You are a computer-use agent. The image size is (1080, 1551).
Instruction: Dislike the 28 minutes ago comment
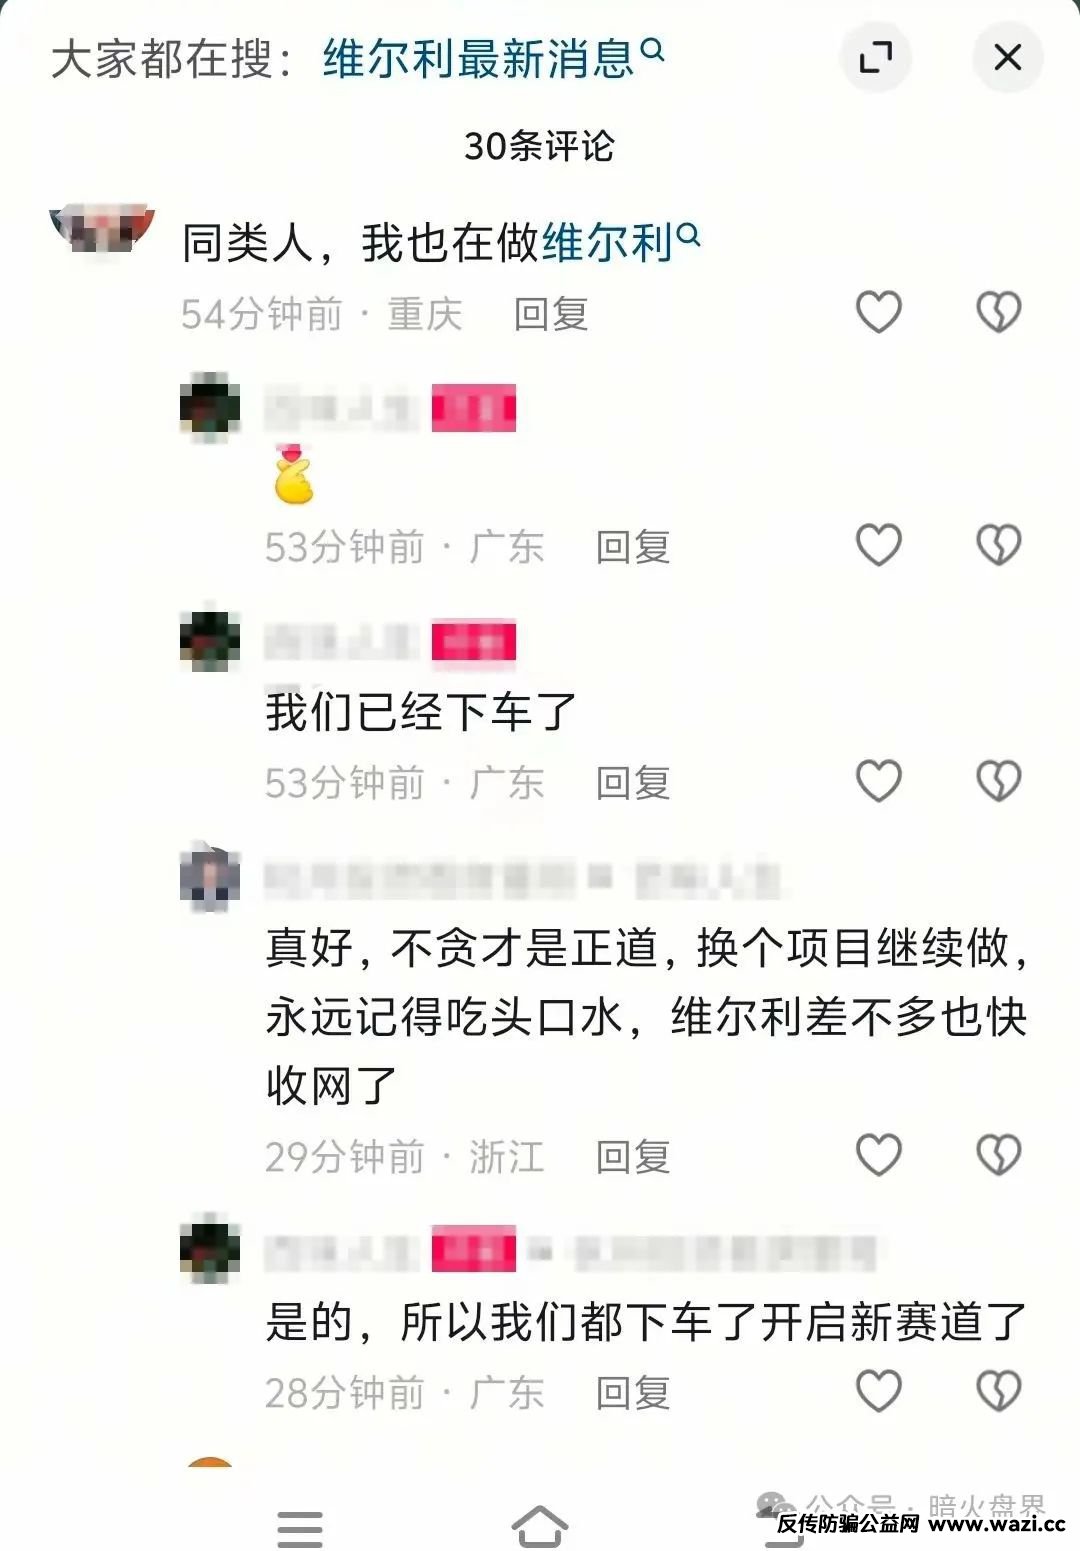click(x=998, y=1391)
